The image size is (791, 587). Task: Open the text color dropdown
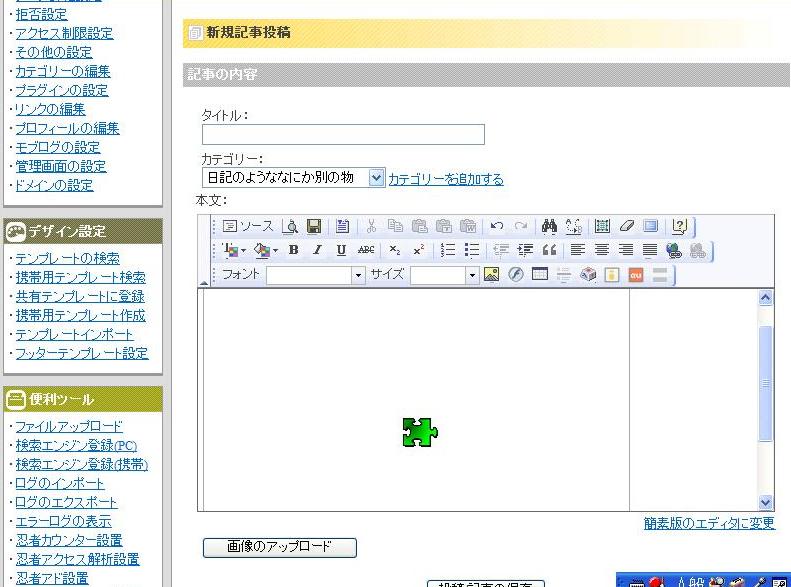coord(234,250)
